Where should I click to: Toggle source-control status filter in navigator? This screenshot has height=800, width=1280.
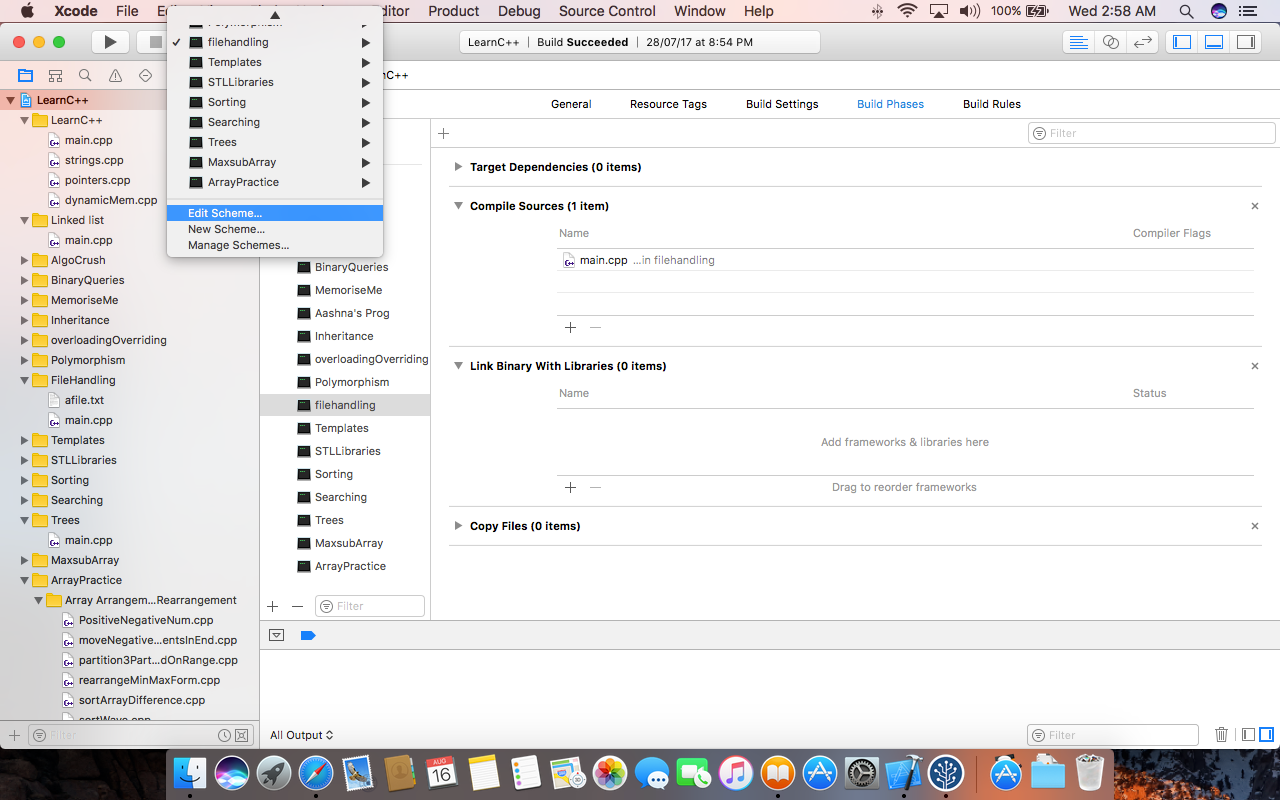(x=242, y=735)
